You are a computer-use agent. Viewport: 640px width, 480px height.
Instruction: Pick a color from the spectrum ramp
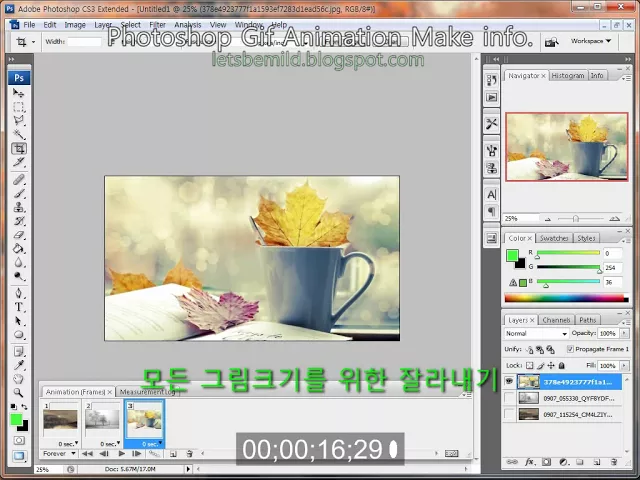click(x=566, y=298)
